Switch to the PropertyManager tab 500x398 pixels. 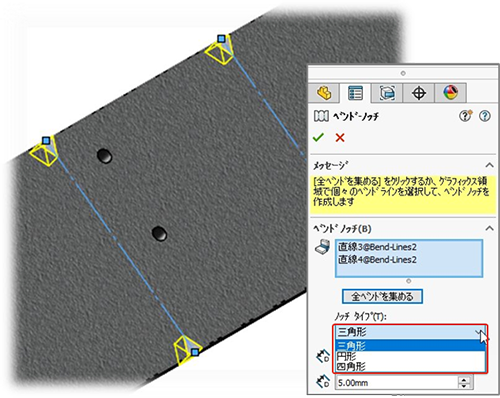click(355, 93)
